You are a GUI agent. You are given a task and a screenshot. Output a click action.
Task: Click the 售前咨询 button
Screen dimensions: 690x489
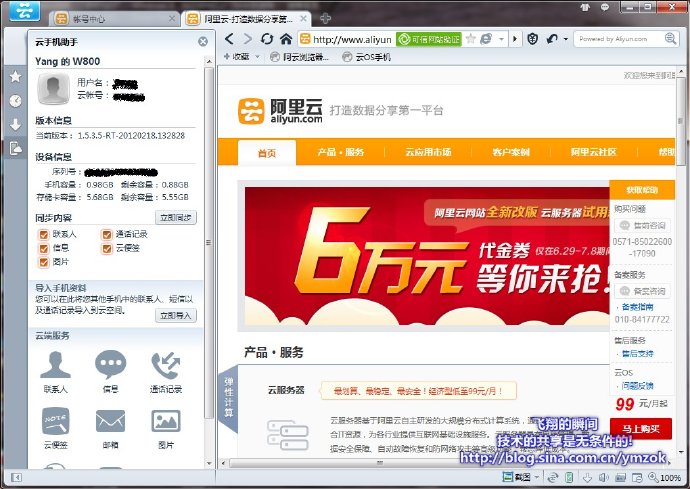point(642,225)
